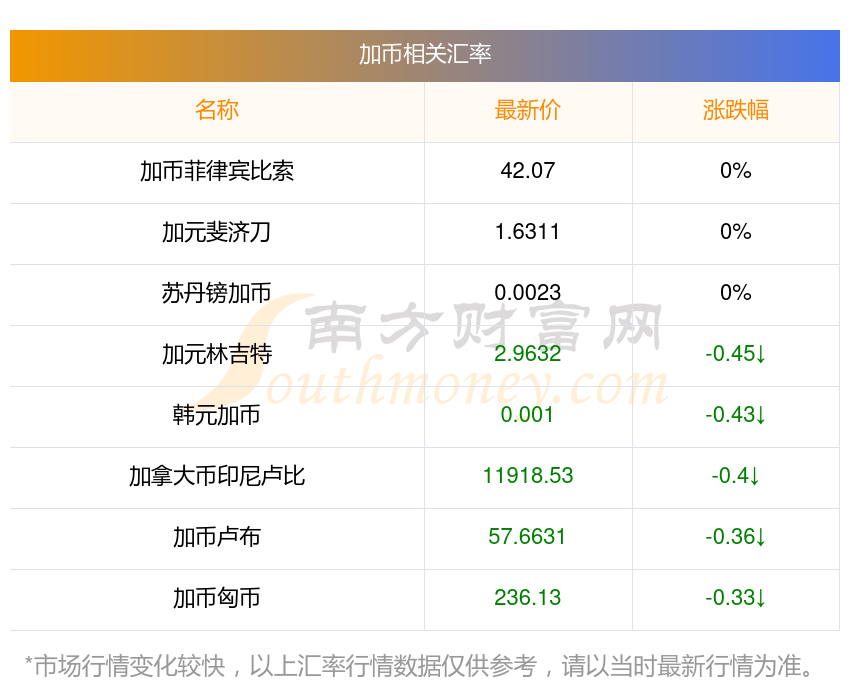The width and height of the screenshot is (850, 697).
Task: Click the price value 57.6631
Action: pos(527,537)
